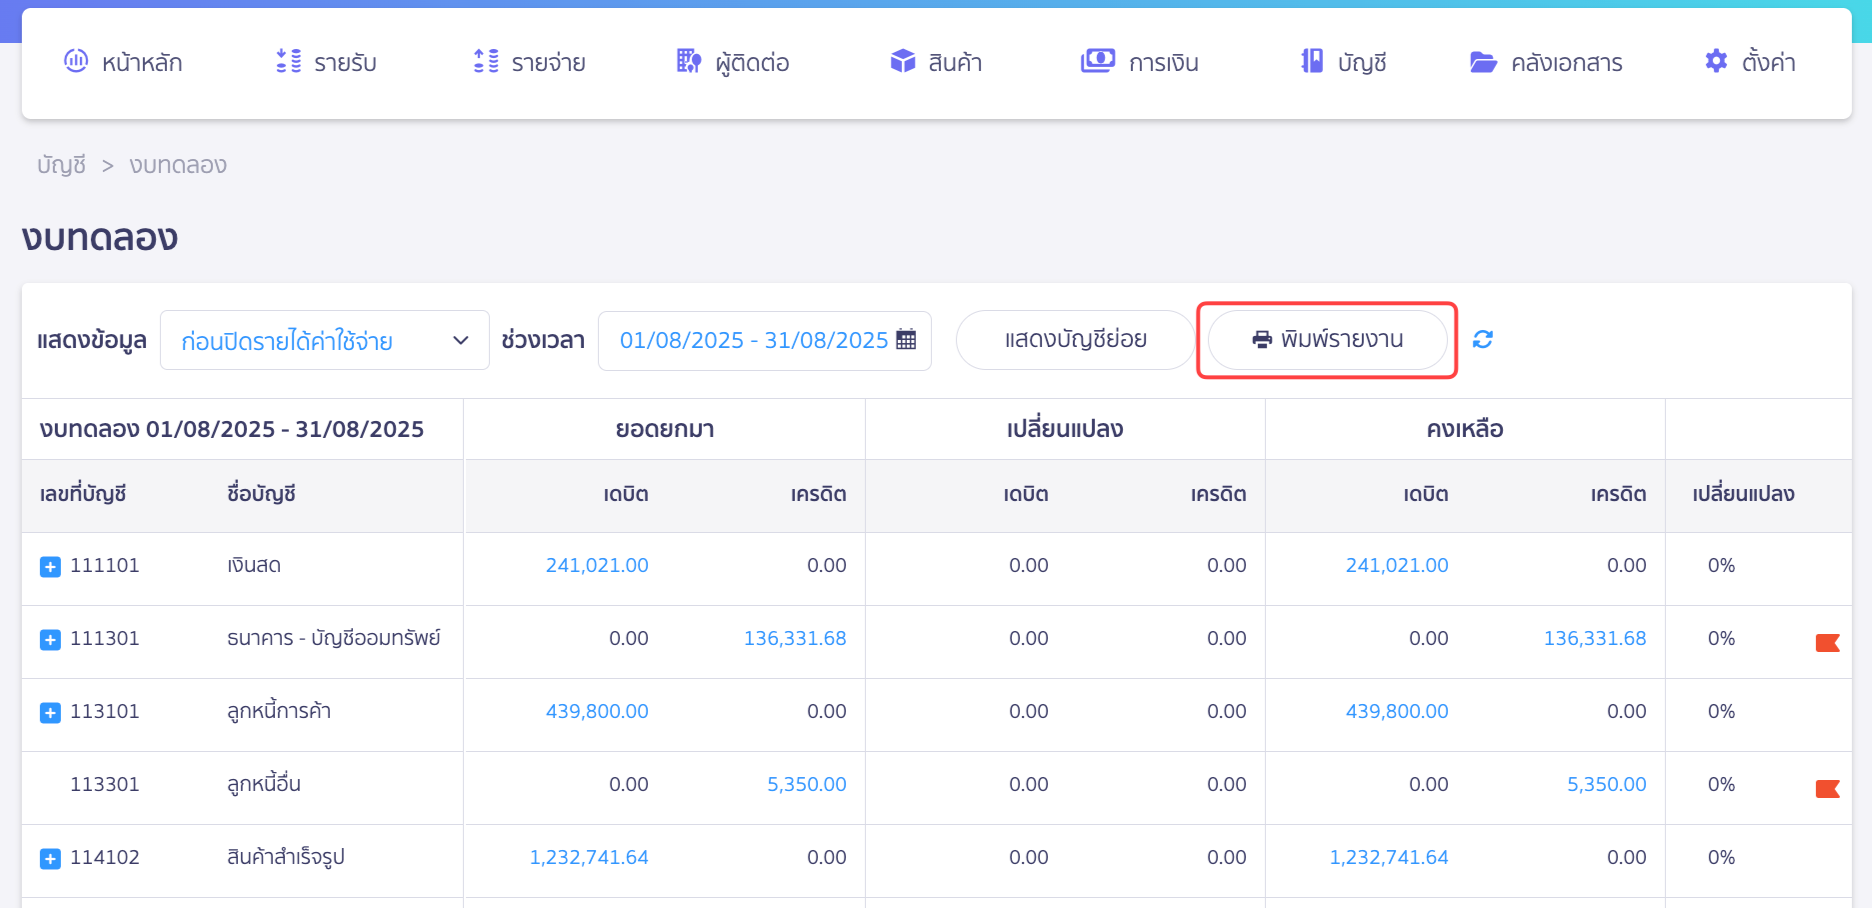Click the สินค้า product box icon
This screenshot has height=908, width=1872.
pyautogui.click(x=903, y=61)
